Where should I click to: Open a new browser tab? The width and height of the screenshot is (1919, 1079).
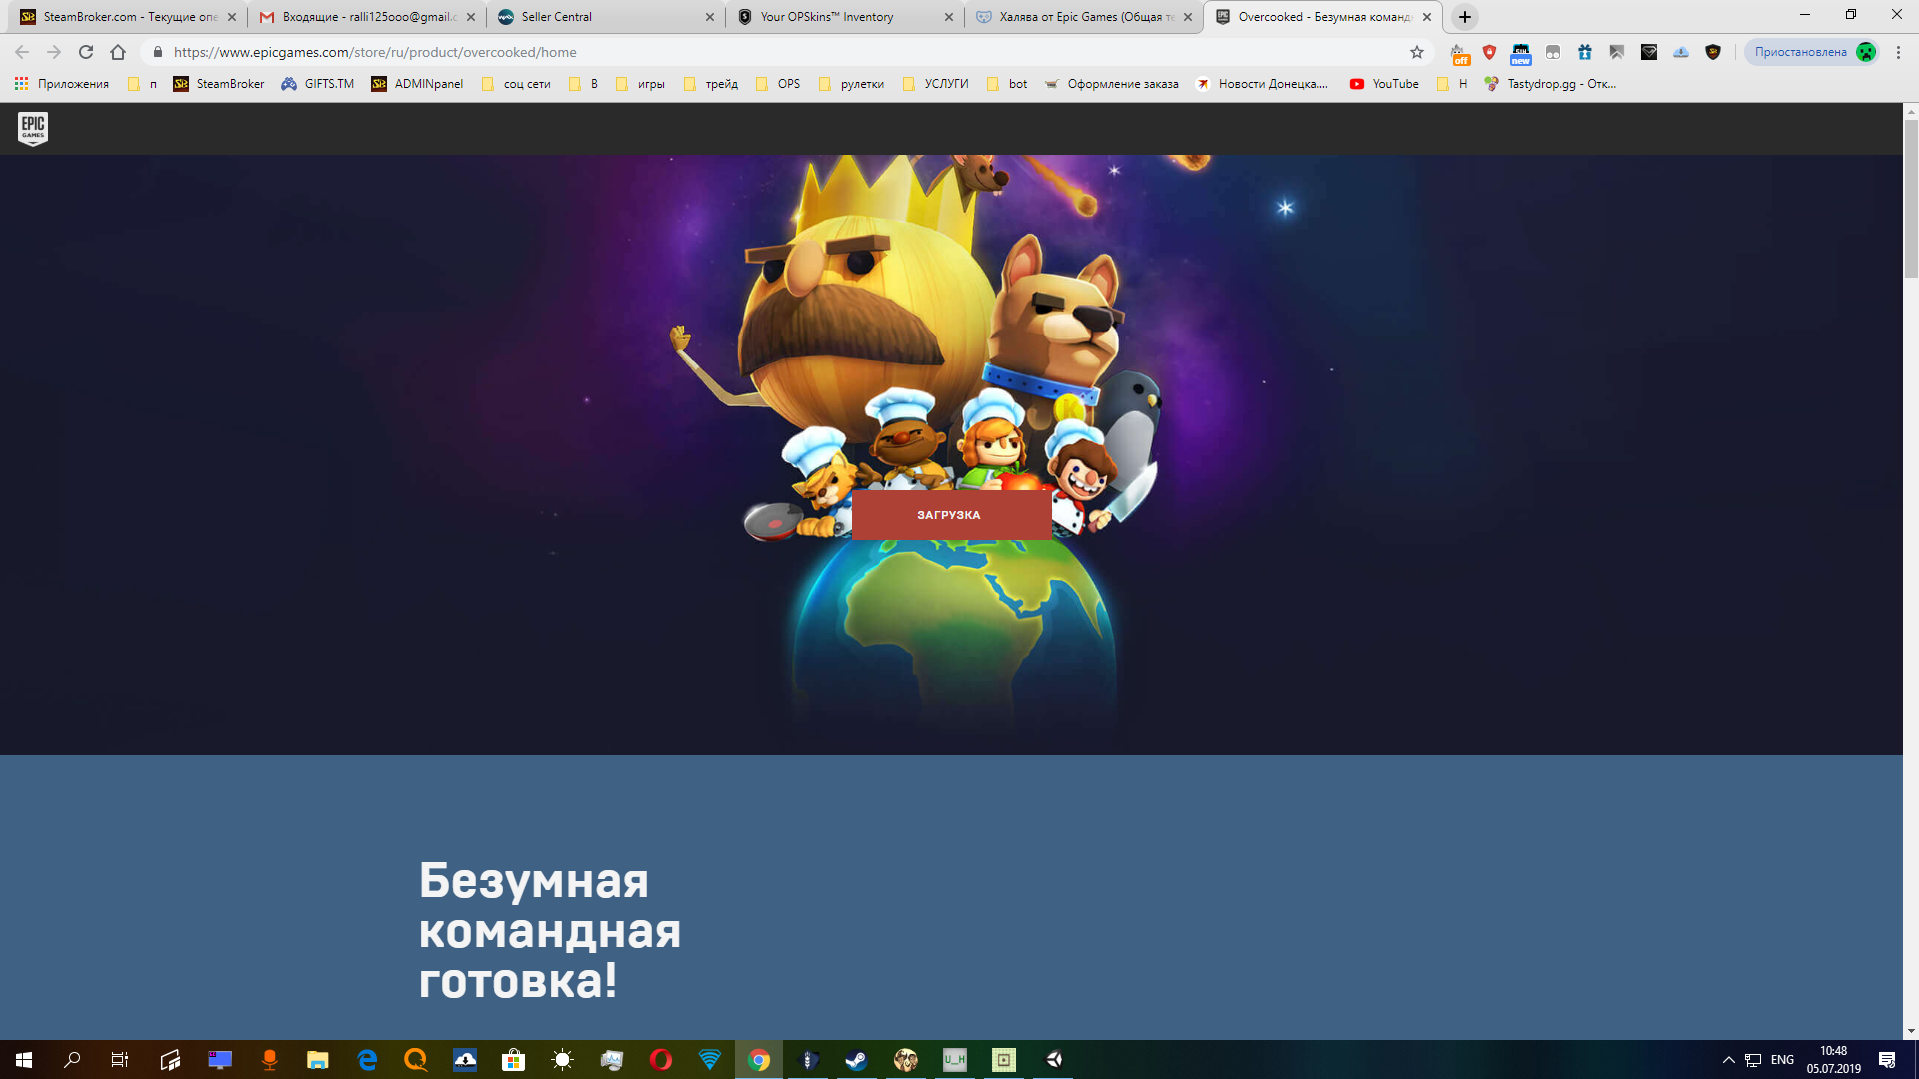[1465, 17]
